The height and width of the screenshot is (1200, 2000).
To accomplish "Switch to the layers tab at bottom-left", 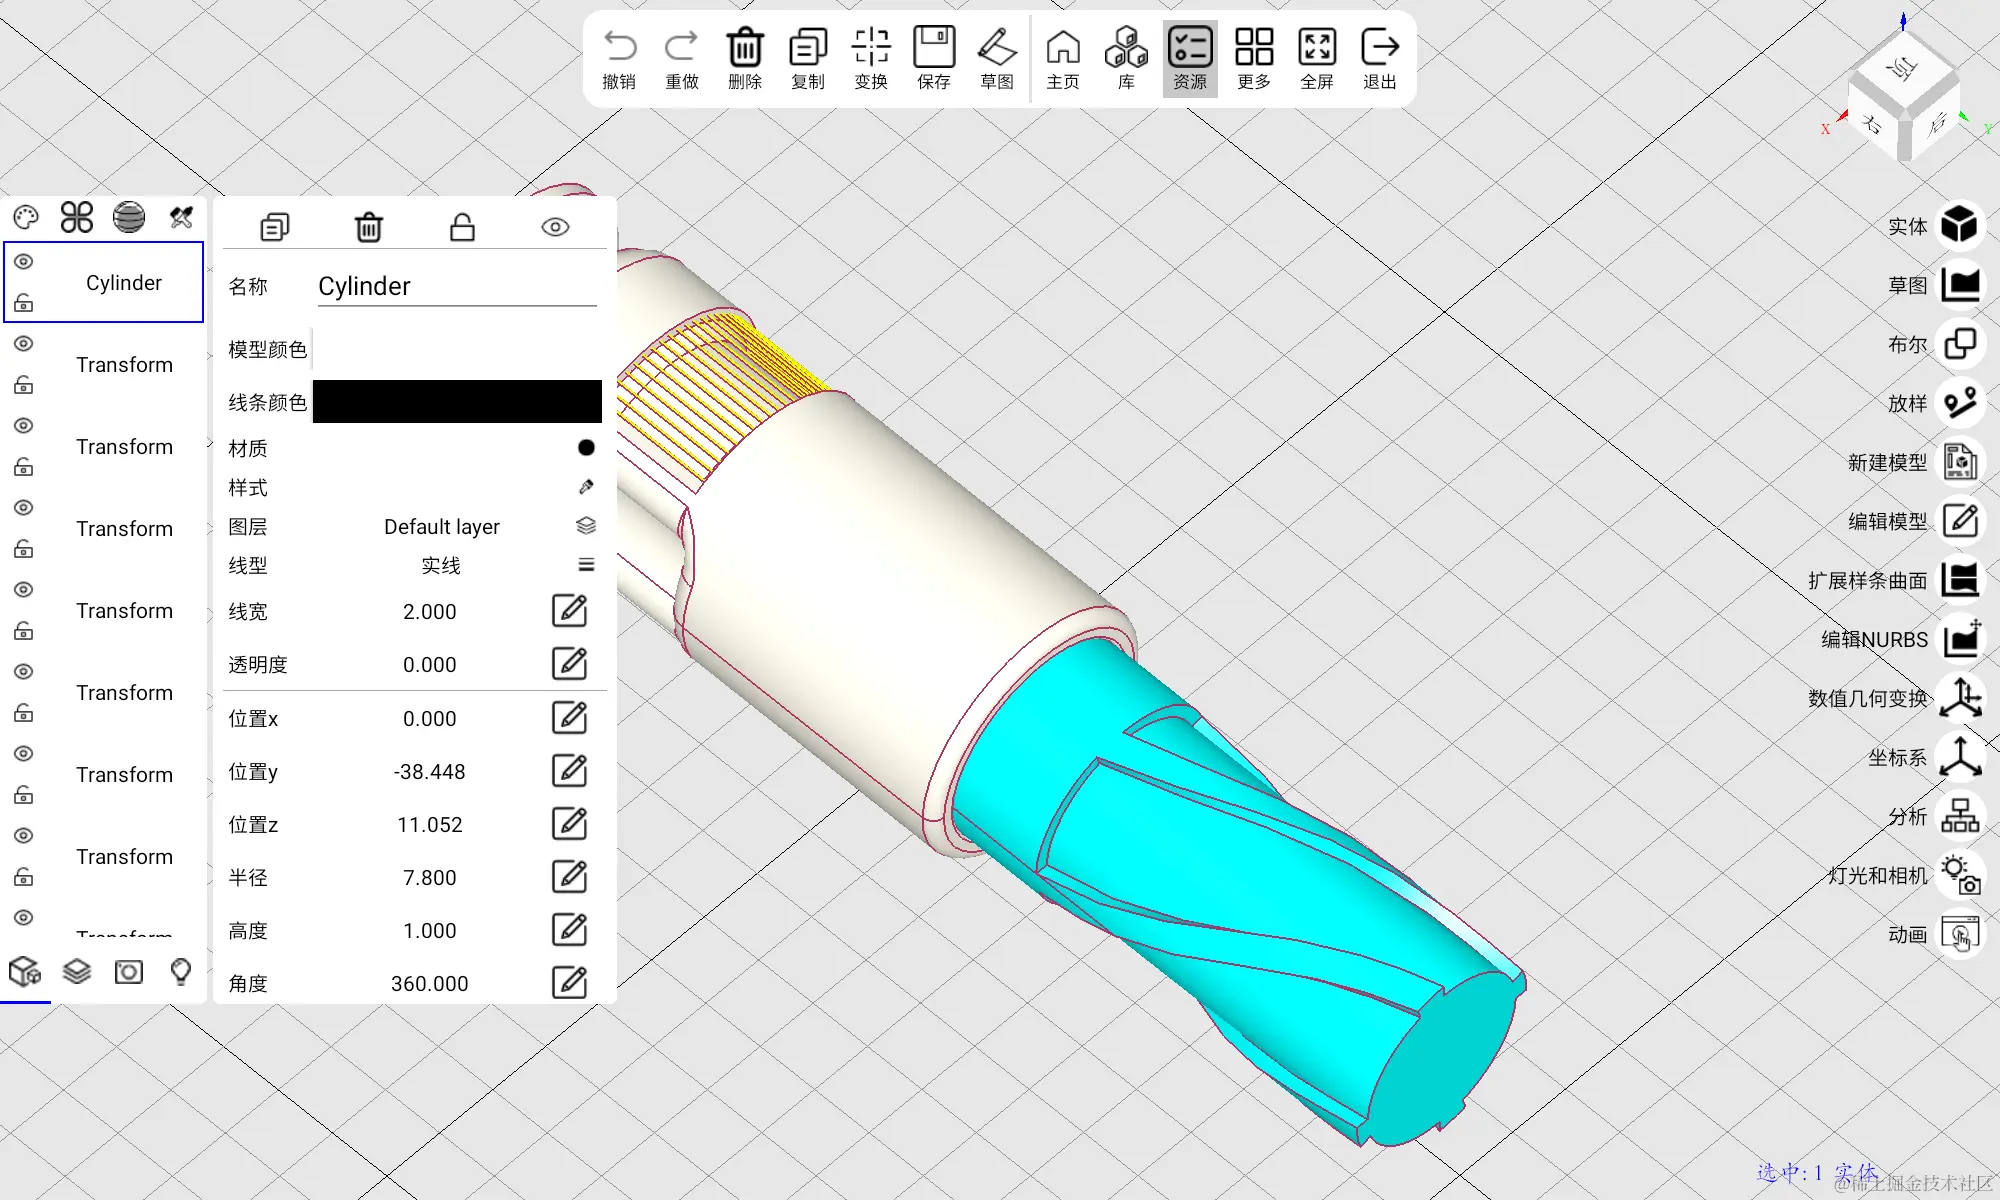I will (x=77, y=971).
